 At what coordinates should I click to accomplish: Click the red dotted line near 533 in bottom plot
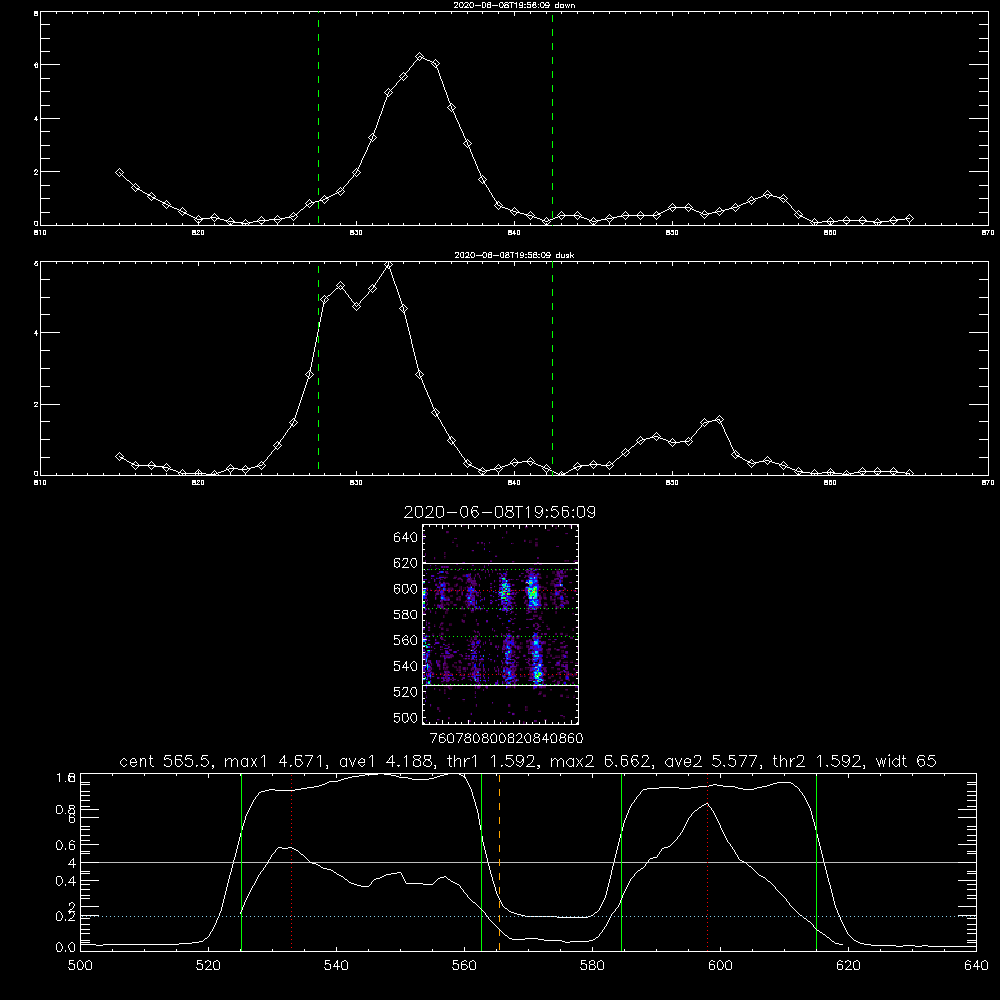pyautogui.click(x=291, y=861)
